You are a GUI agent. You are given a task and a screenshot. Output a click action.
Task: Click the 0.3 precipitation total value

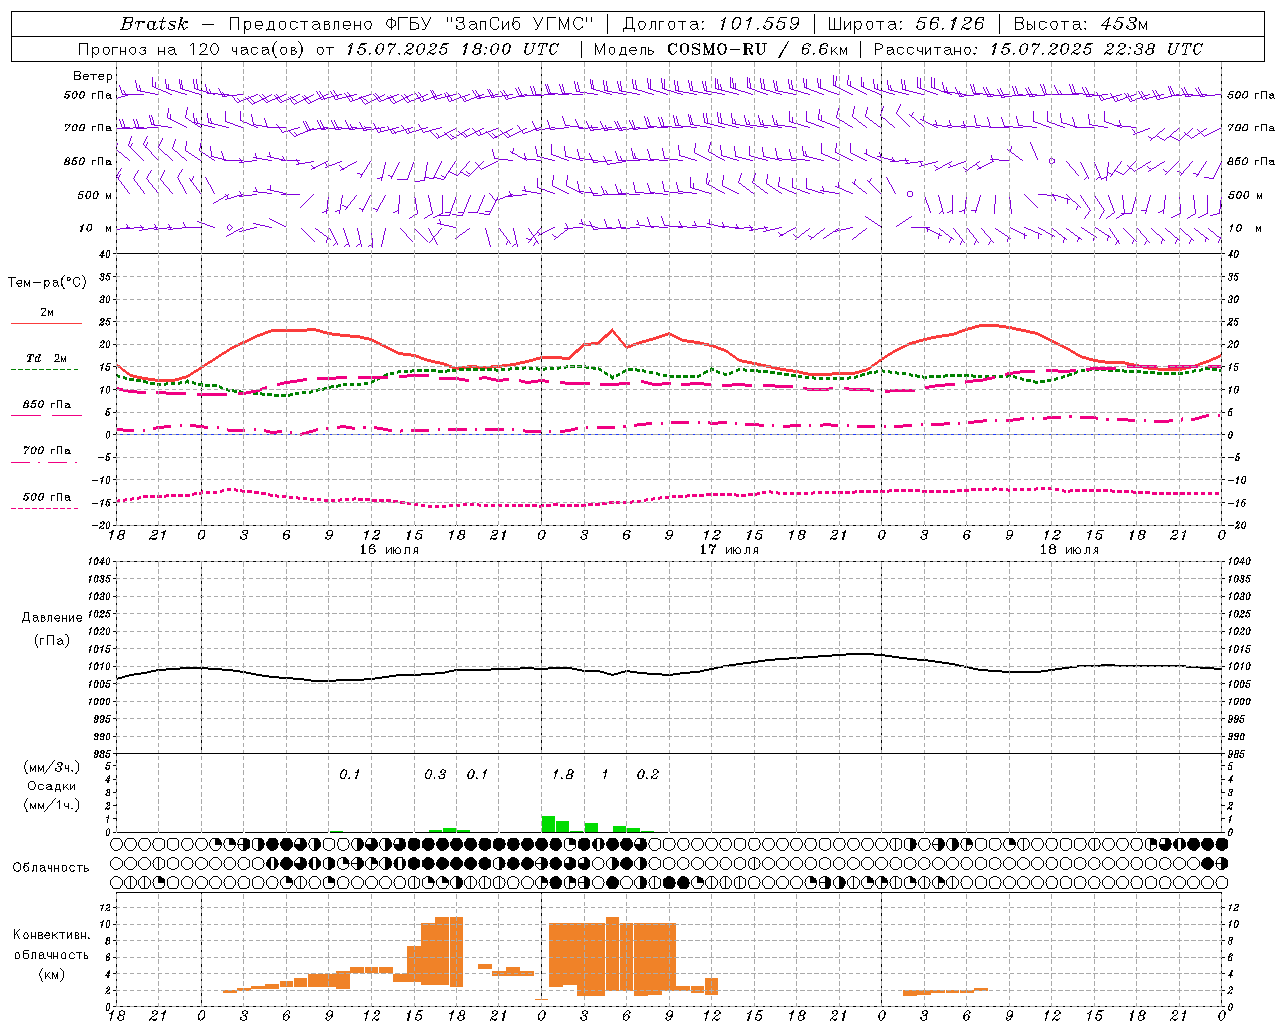click(435, 774)
